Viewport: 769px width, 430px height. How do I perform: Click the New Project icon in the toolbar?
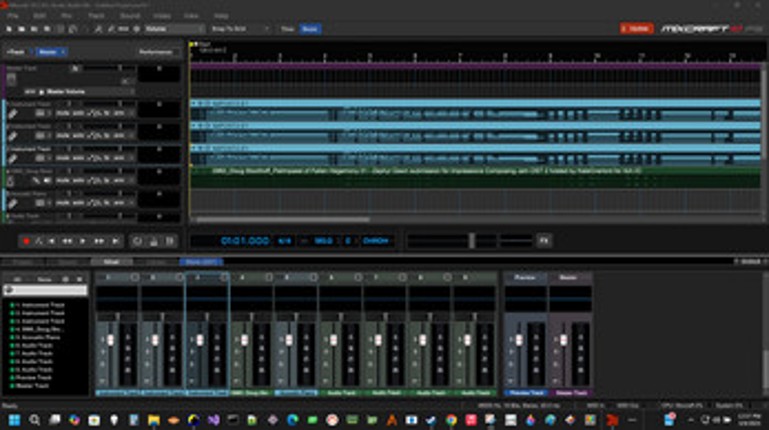9,29
